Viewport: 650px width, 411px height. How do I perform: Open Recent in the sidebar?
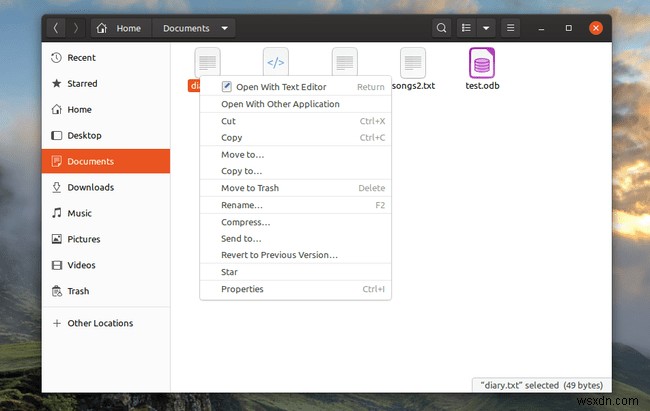[82, 58]
